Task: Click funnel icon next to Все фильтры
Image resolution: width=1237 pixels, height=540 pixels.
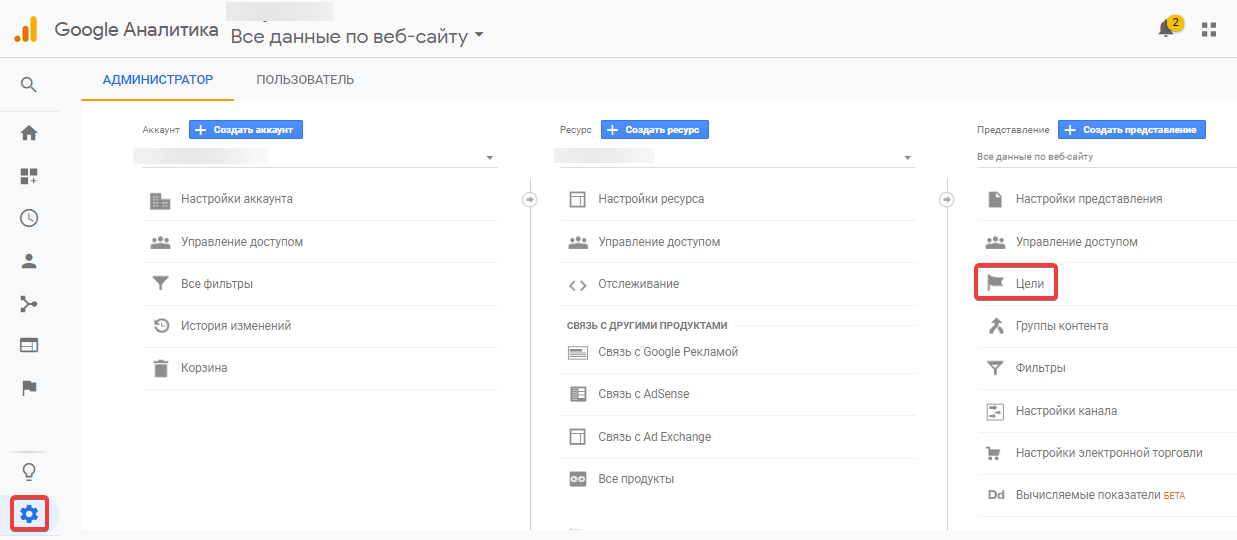Action: point(160,284)
